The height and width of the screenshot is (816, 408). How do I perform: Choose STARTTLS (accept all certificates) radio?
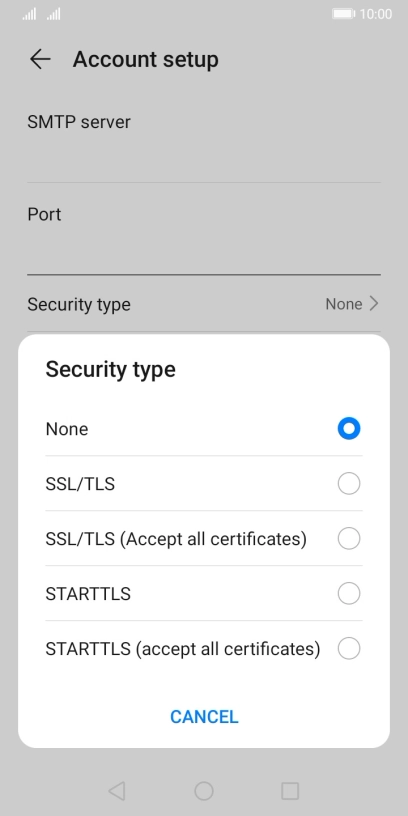point(349,649)
